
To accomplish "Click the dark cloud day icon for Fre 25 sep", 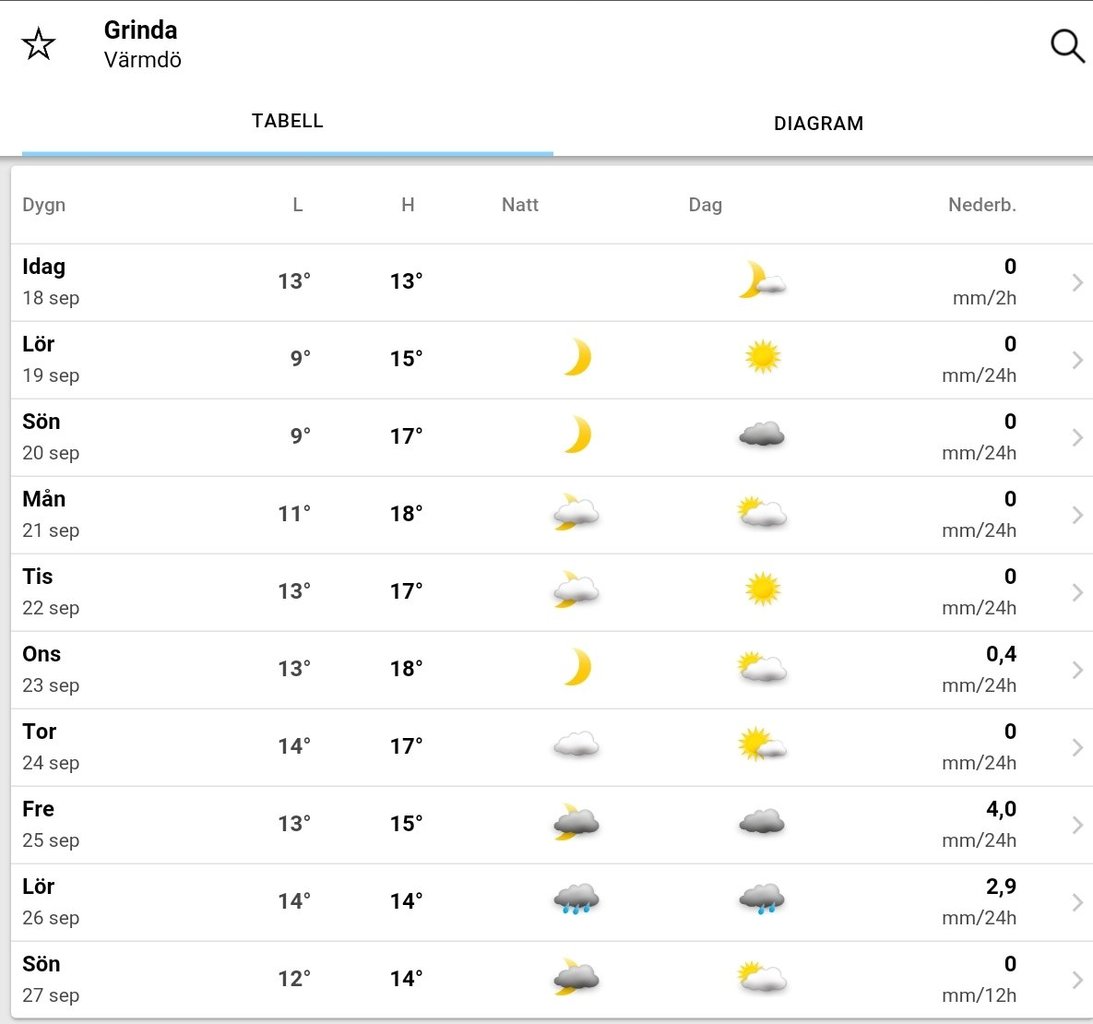I will (762, 823).
